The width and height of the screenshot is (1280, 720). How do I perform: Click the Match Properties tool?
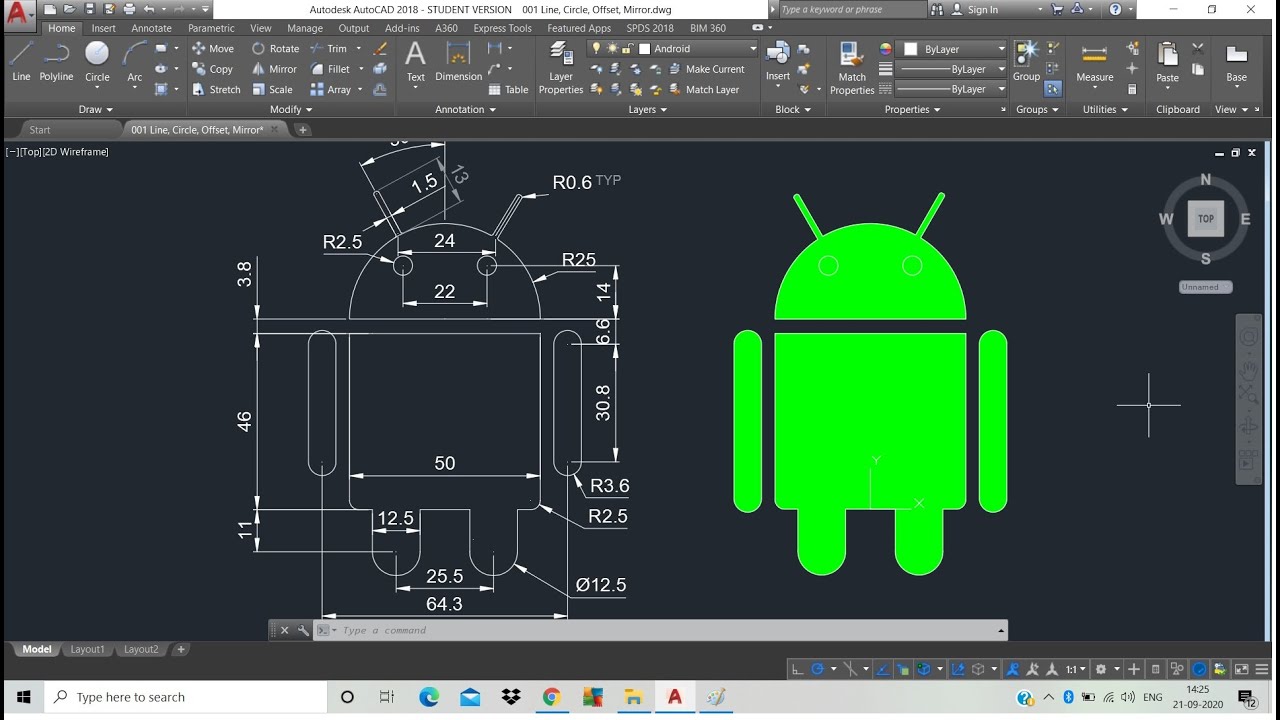click(852, 68)
